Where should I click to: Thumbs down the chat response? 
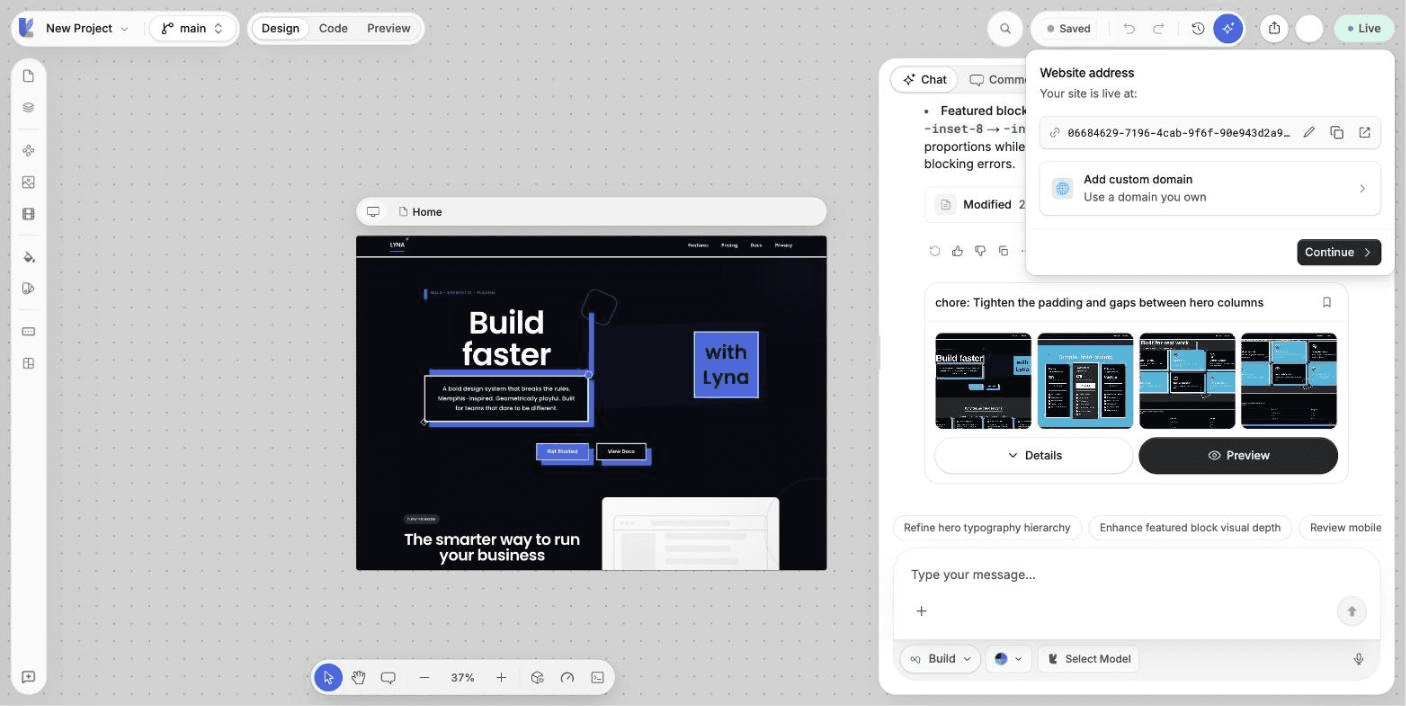point(980,251)
